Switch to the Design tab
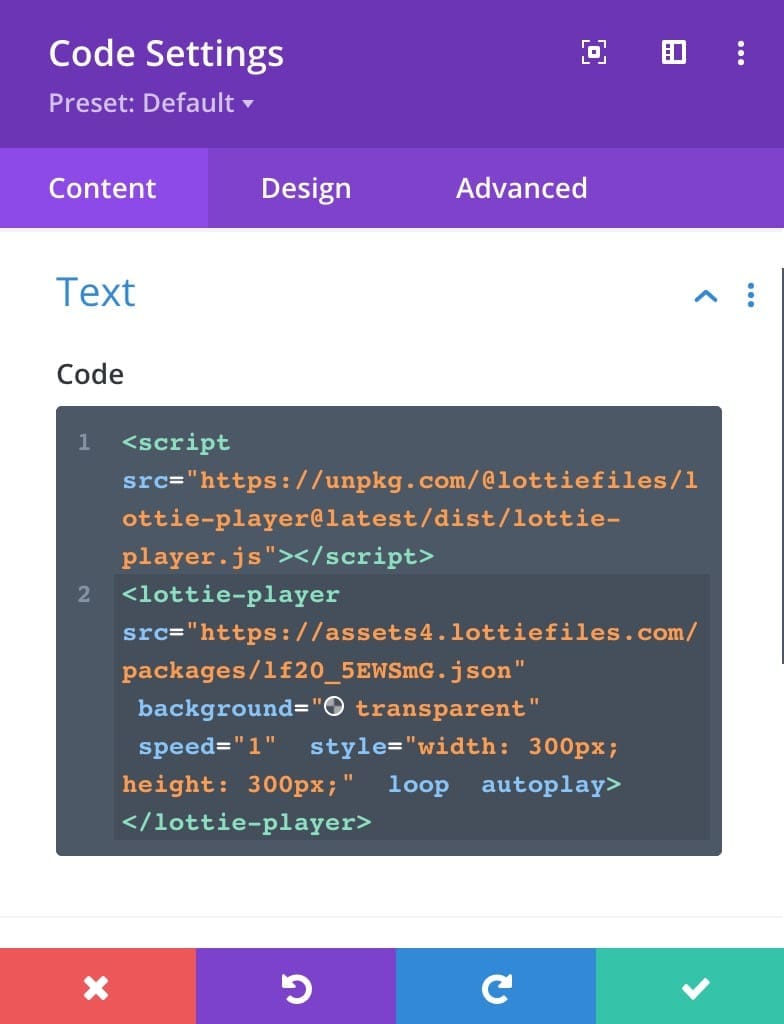Screen dimensions: 784x1024 306,188
